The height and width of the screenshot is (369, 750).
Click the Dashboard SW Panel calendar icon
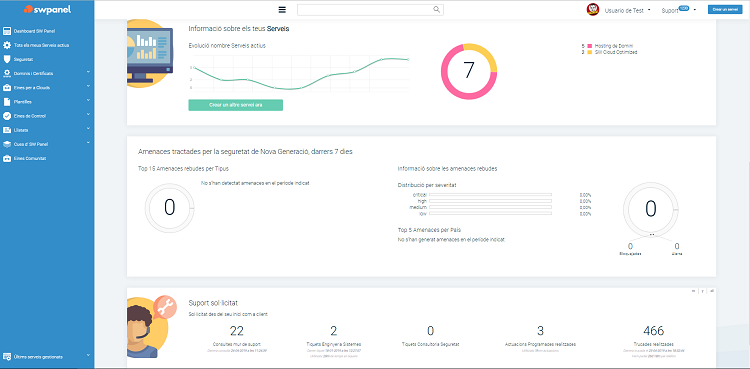pos(7,31)
